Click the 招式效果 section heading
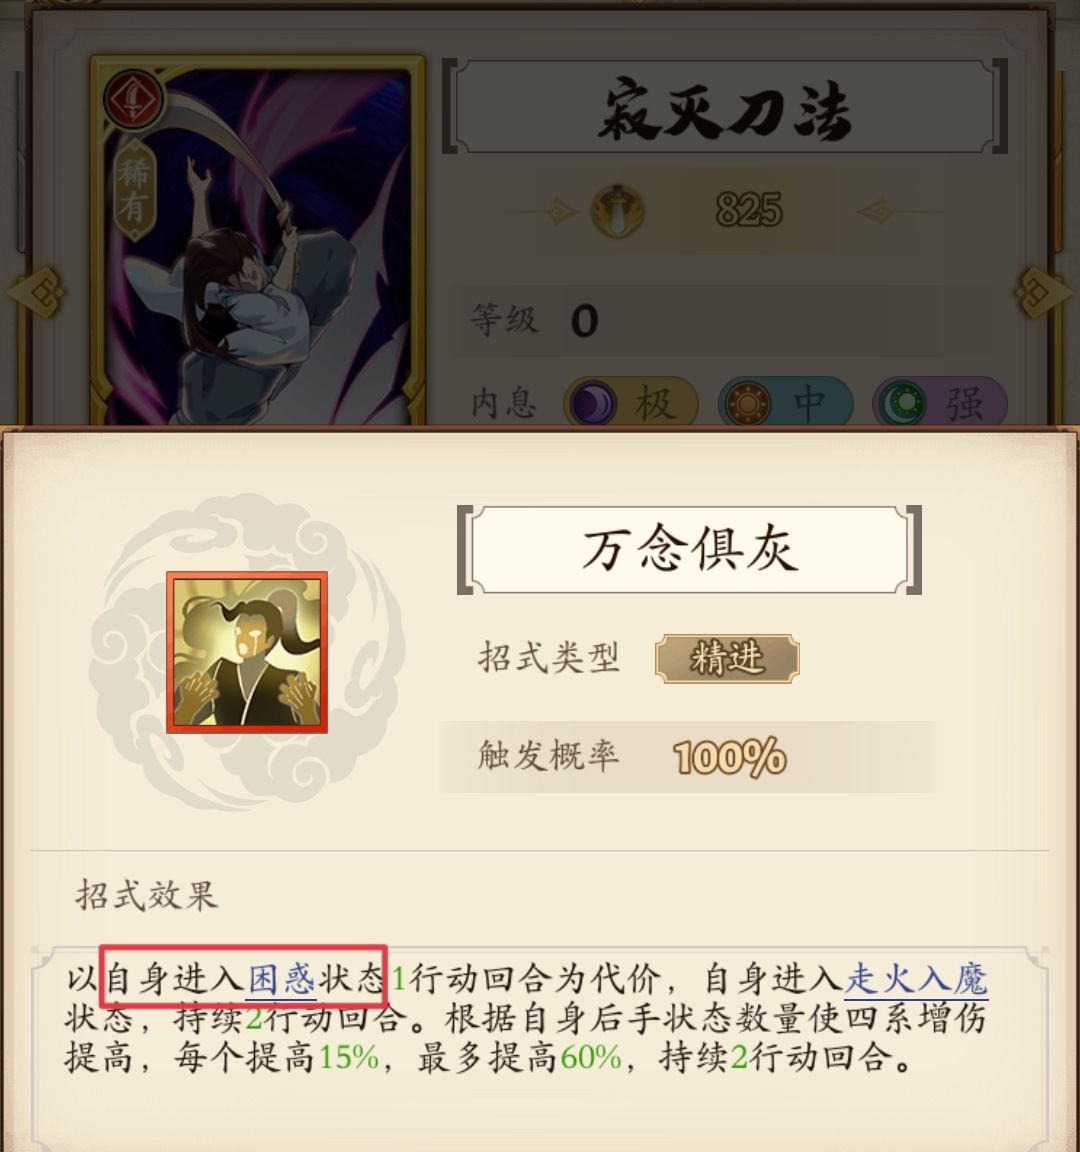Image resolution: width=1080 pixels, height=1152 pixels. [x=146, y=896]
